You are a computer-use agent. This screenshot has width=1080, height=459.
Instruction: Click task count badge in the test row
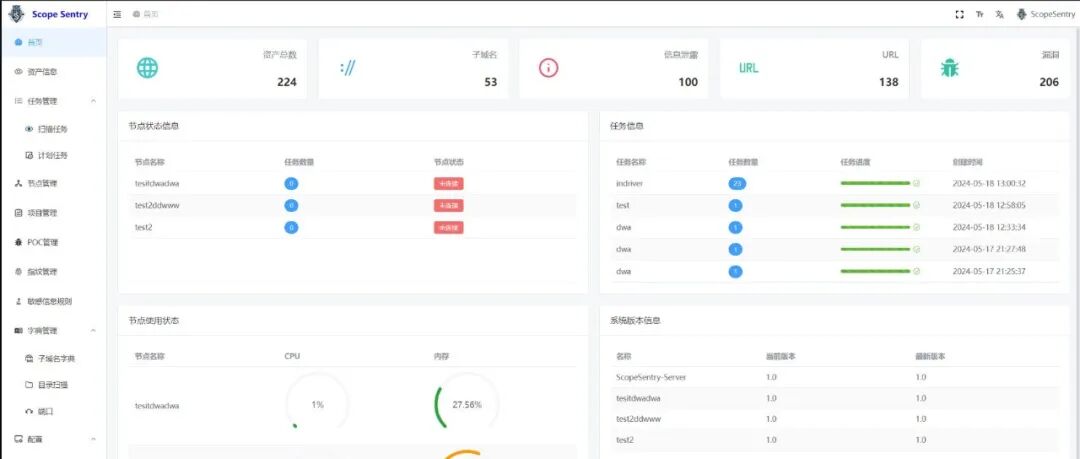736,205
